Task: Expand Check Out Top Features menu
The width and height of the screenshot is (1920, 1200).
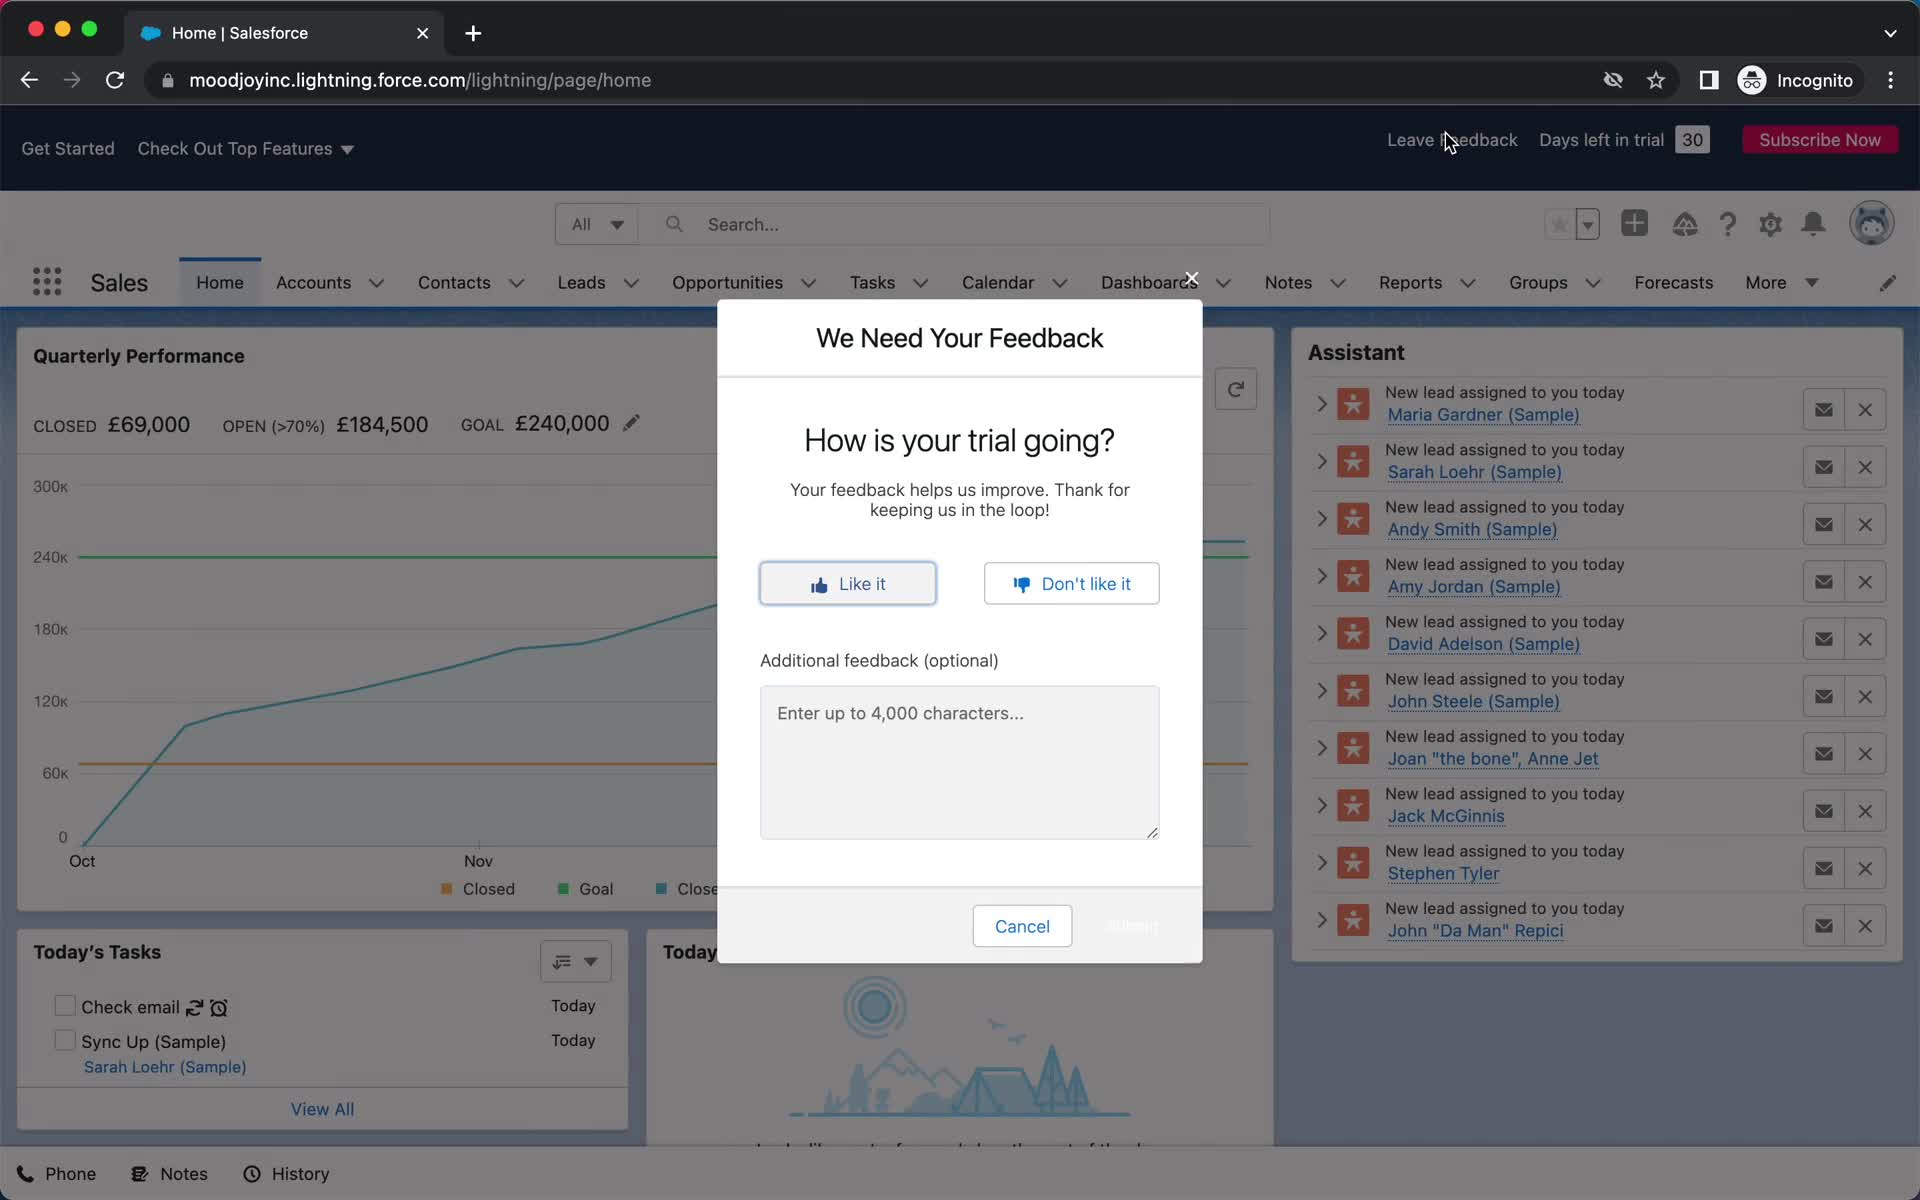Action: (x=245, y=149)
